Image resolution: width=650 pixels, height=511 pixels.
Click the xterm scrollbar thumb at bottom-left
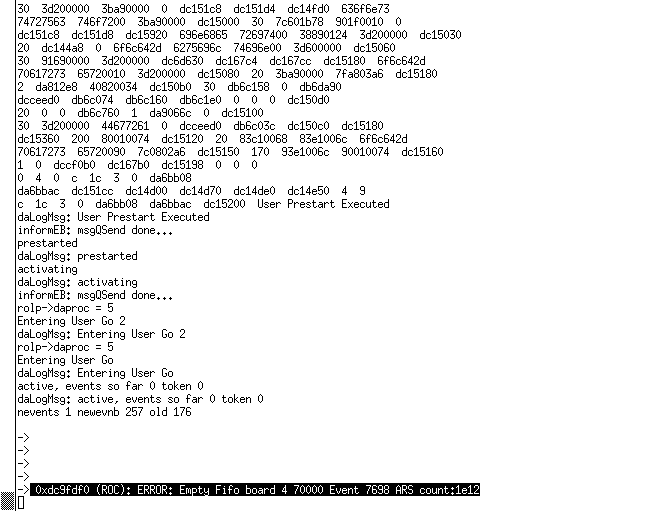pyautogui.click(x=7, y=501)
